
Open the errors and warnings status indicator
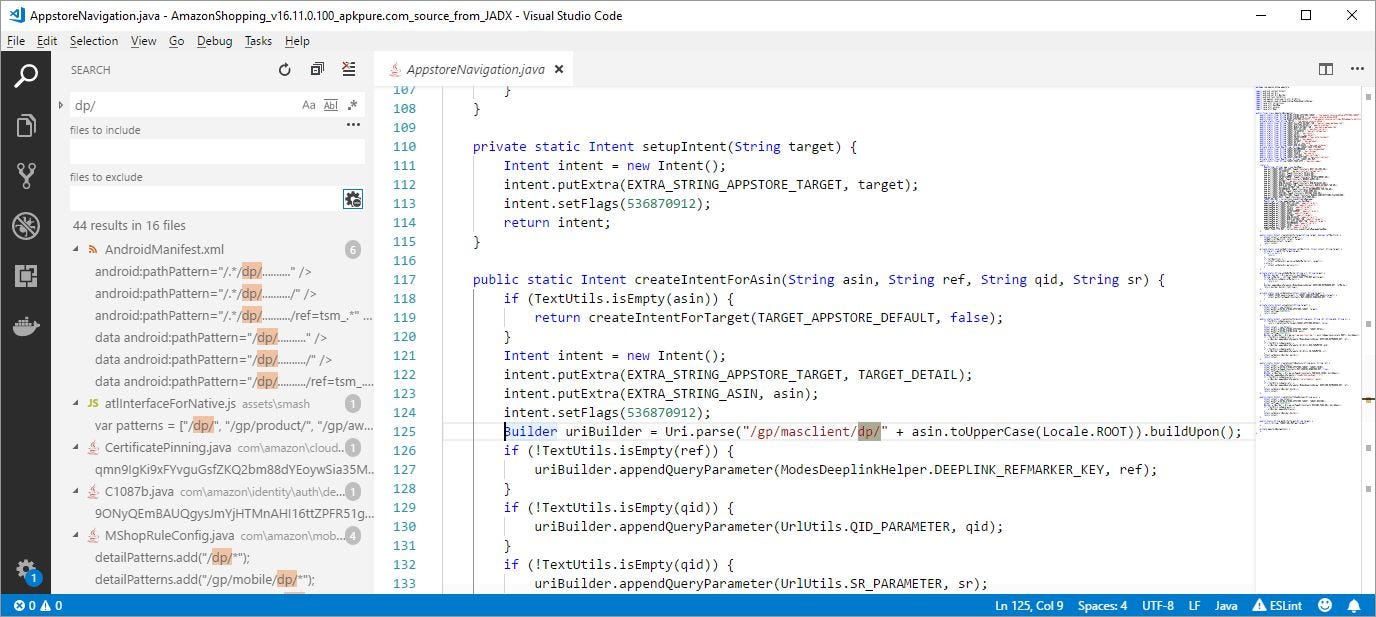38,605
